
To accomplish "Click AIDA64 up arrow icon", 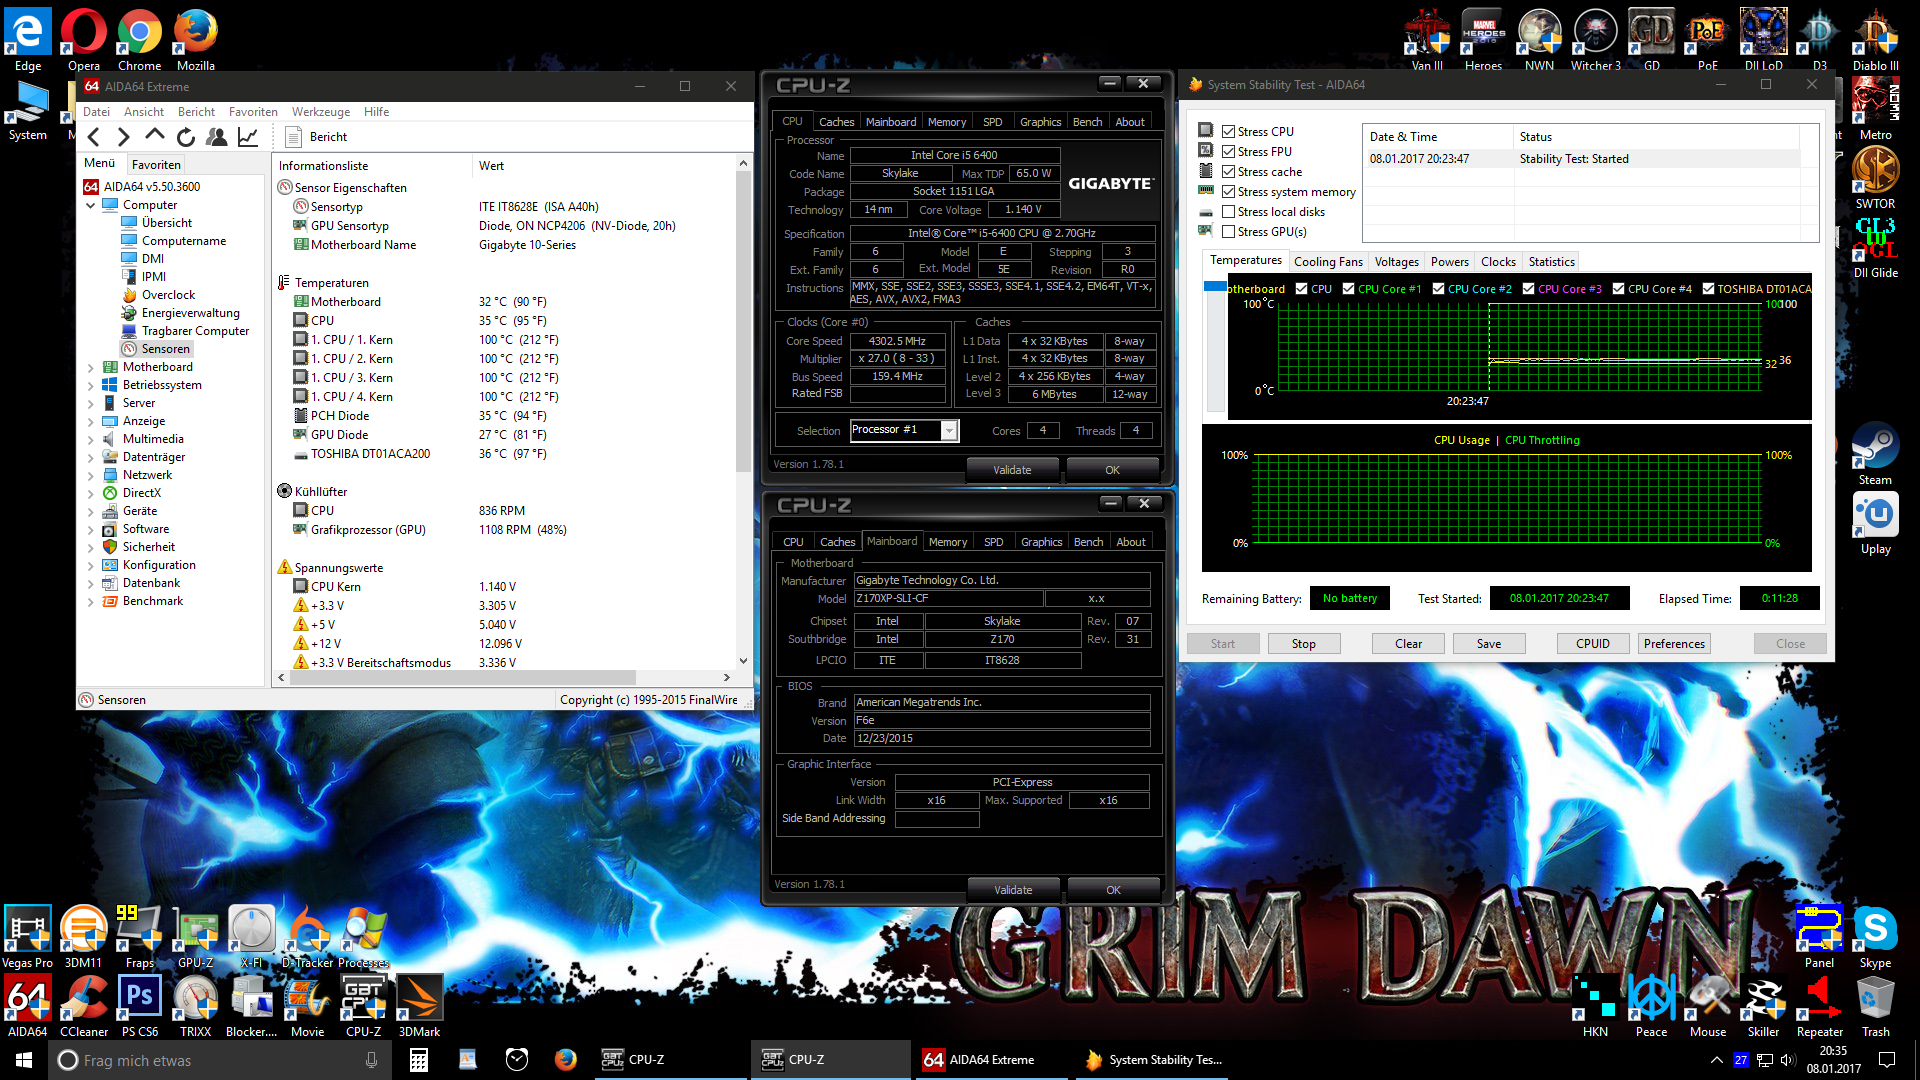I will tap(154, 135).
